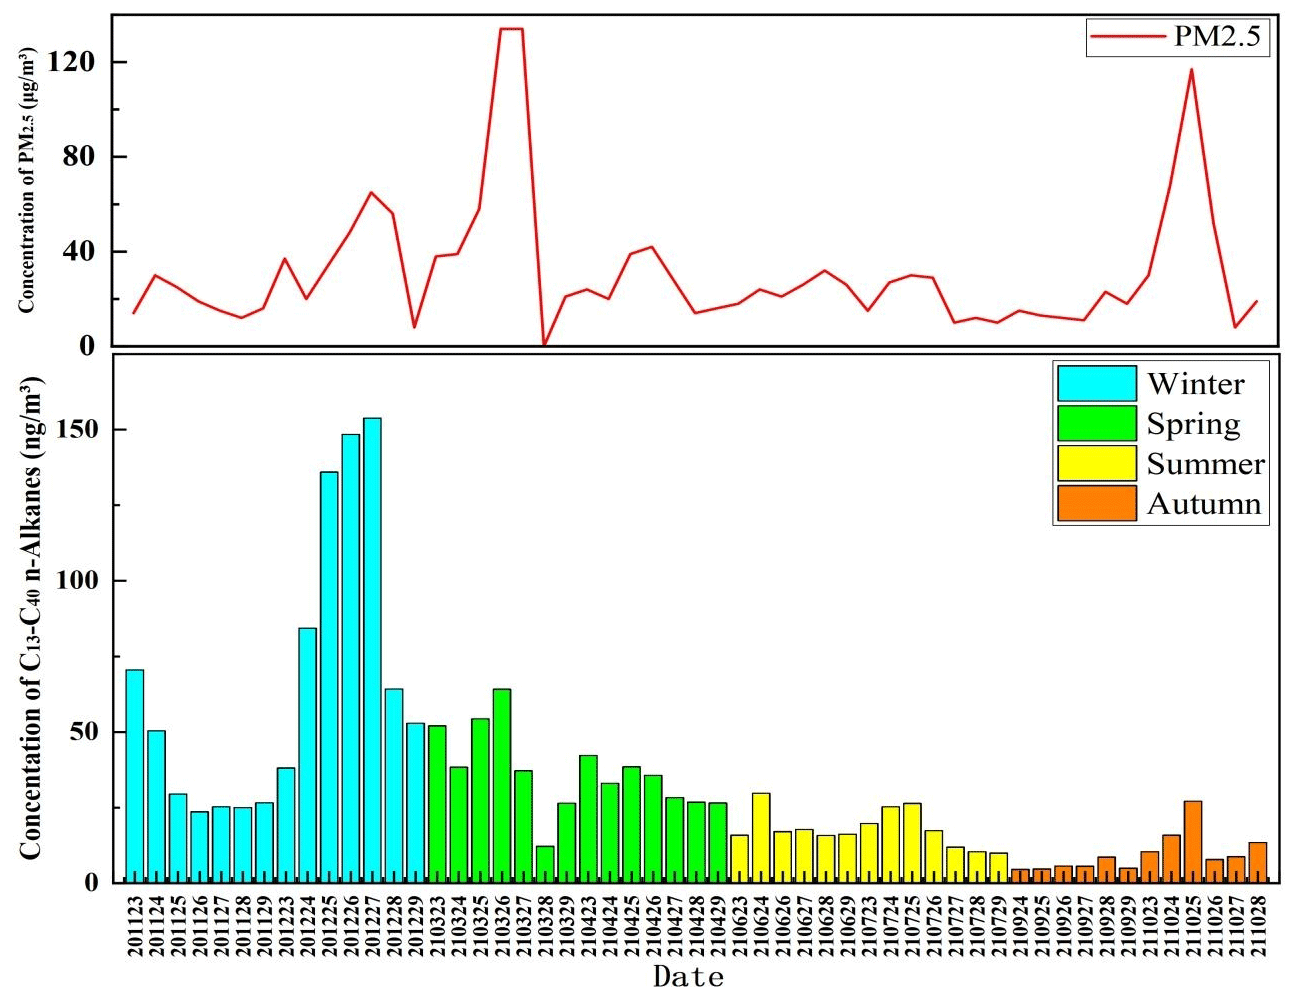This screenshot has height=999, width=1299.
Task: Select the PM2.5 concentration y-axis title
Action: [26, 180]
